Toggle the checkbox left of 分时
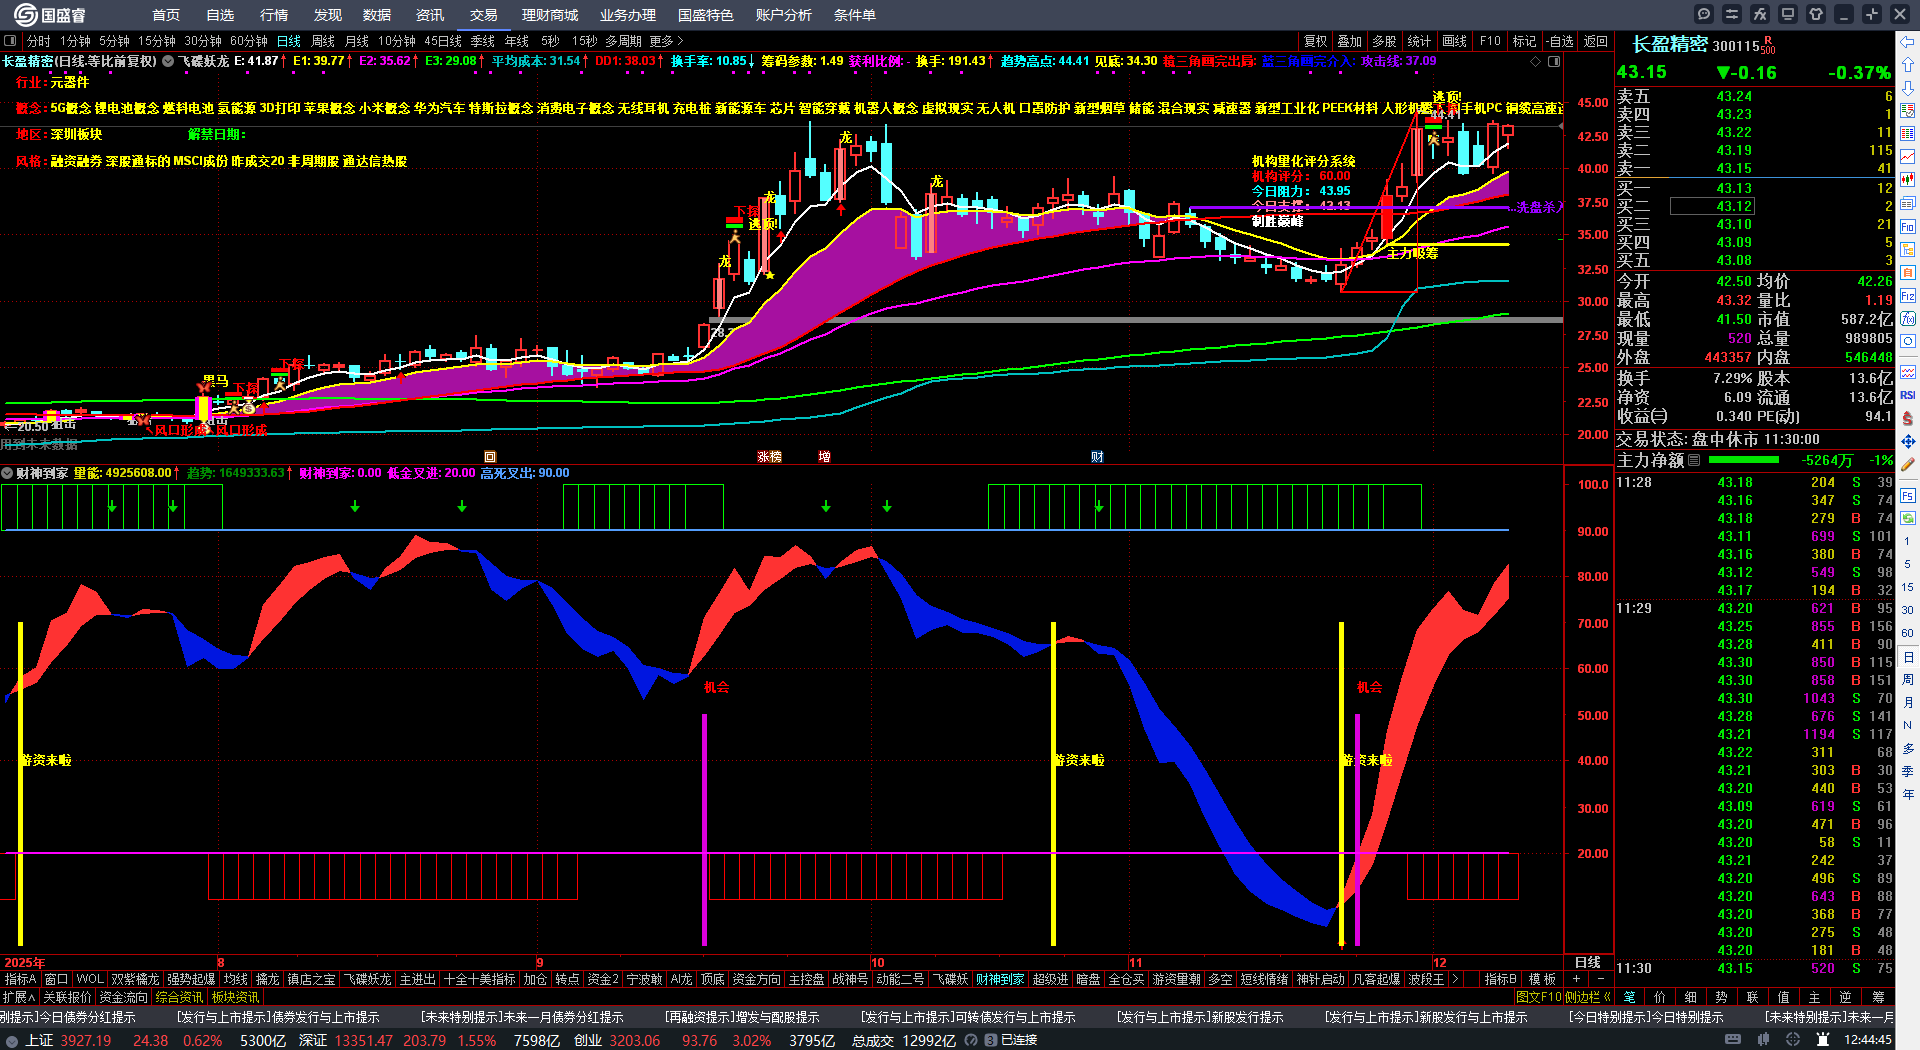This screenshot has height=1050, width=1920. point(10,41)
